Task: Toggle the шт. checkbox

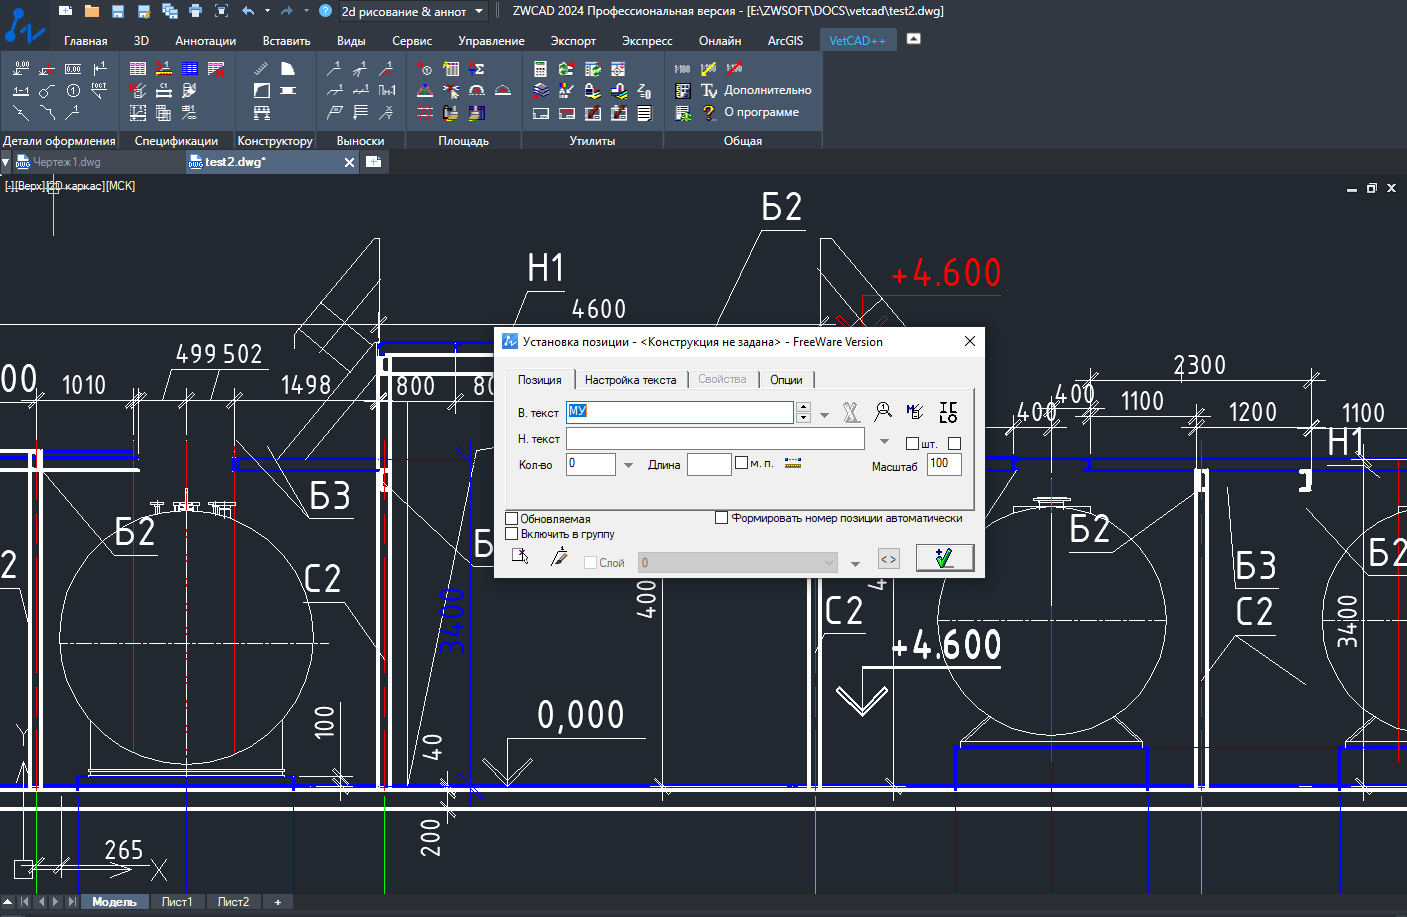Action: pyautogui.click(x=912, y=443)
